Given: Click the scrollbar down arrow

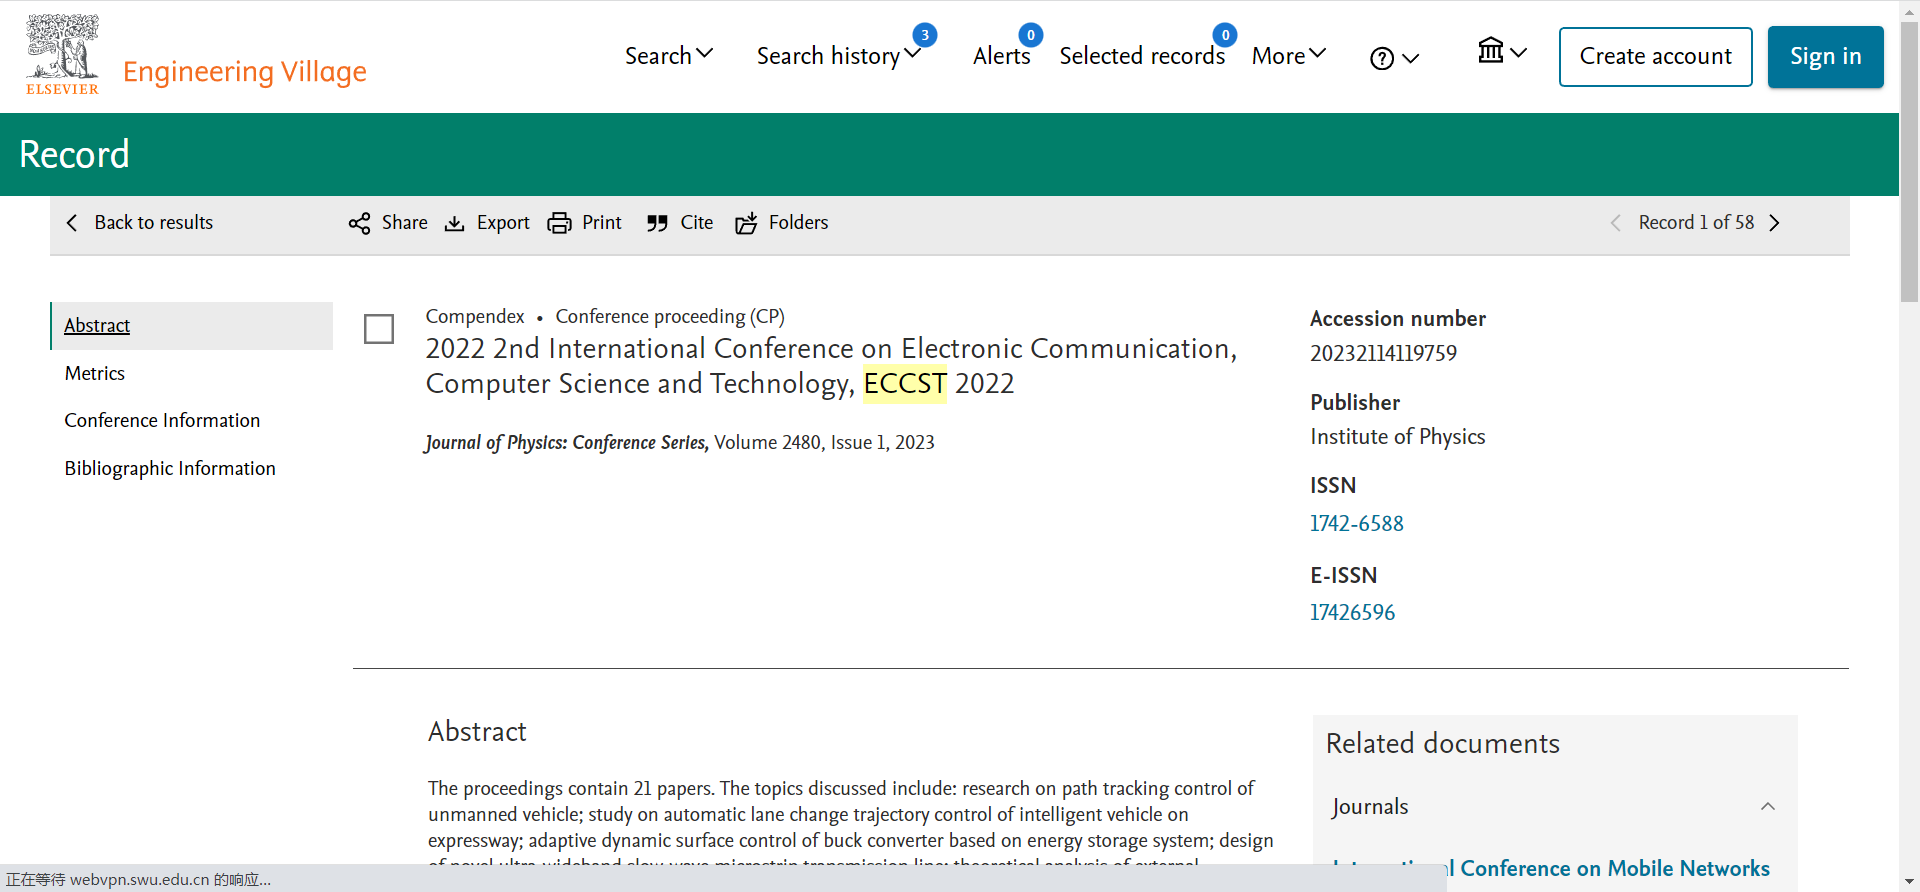Looking at the screenshot, I should (1910, 883).
